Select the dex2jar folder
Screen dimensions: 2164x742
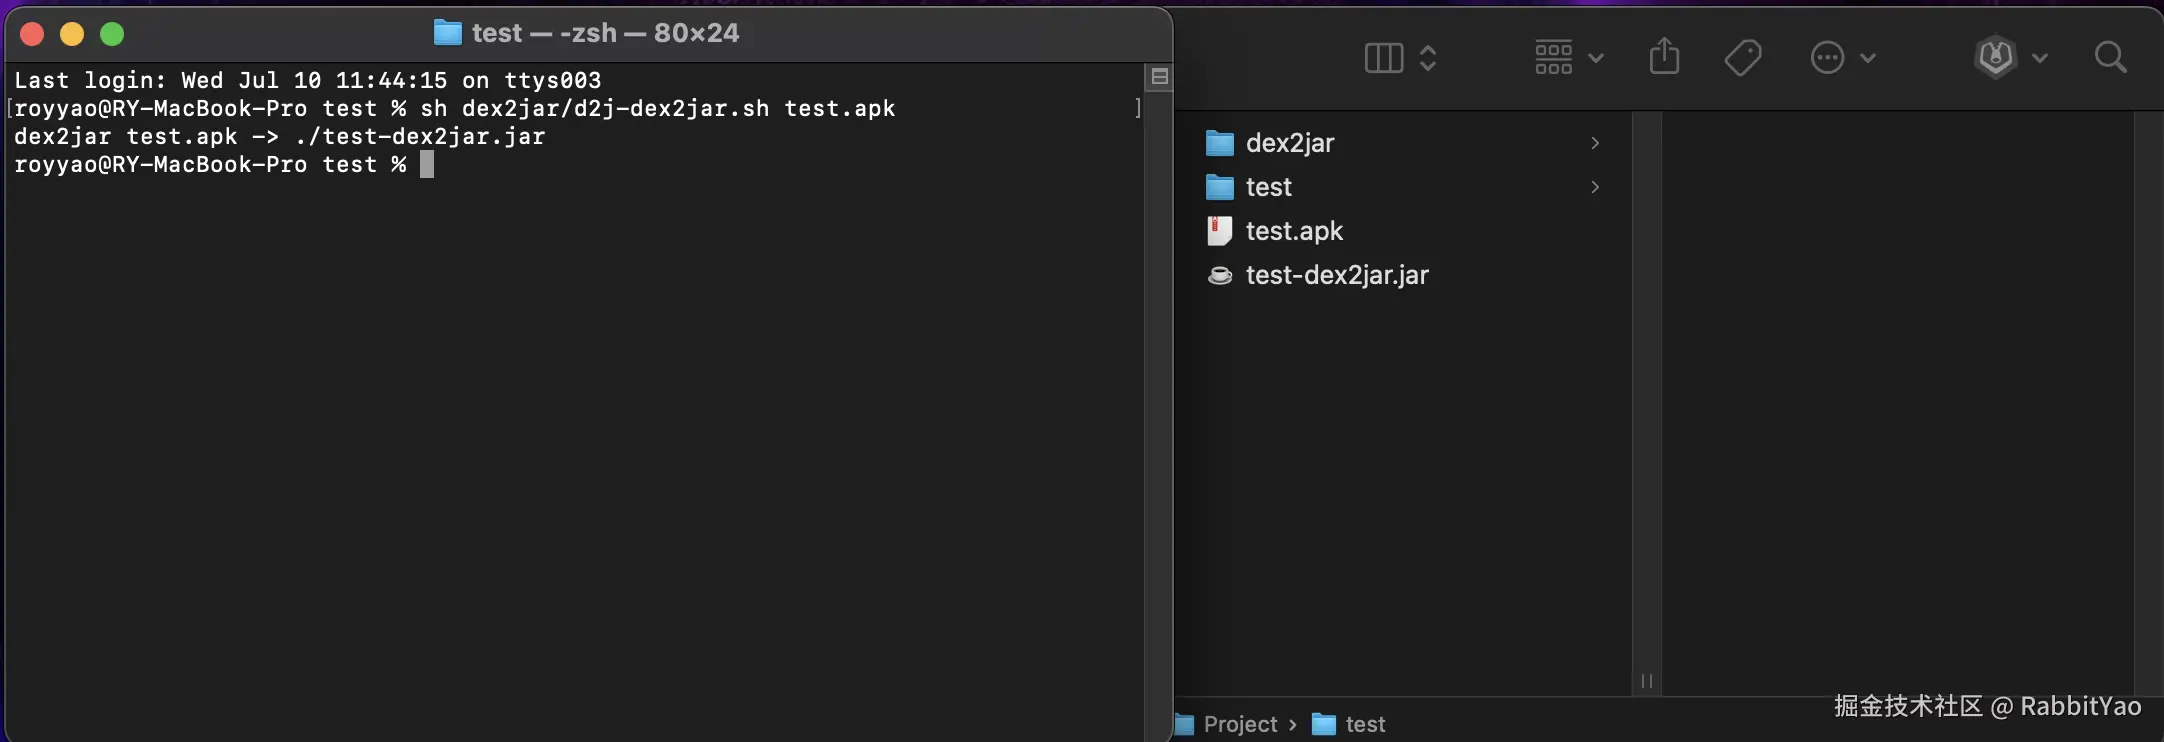tap(1289, 143)
